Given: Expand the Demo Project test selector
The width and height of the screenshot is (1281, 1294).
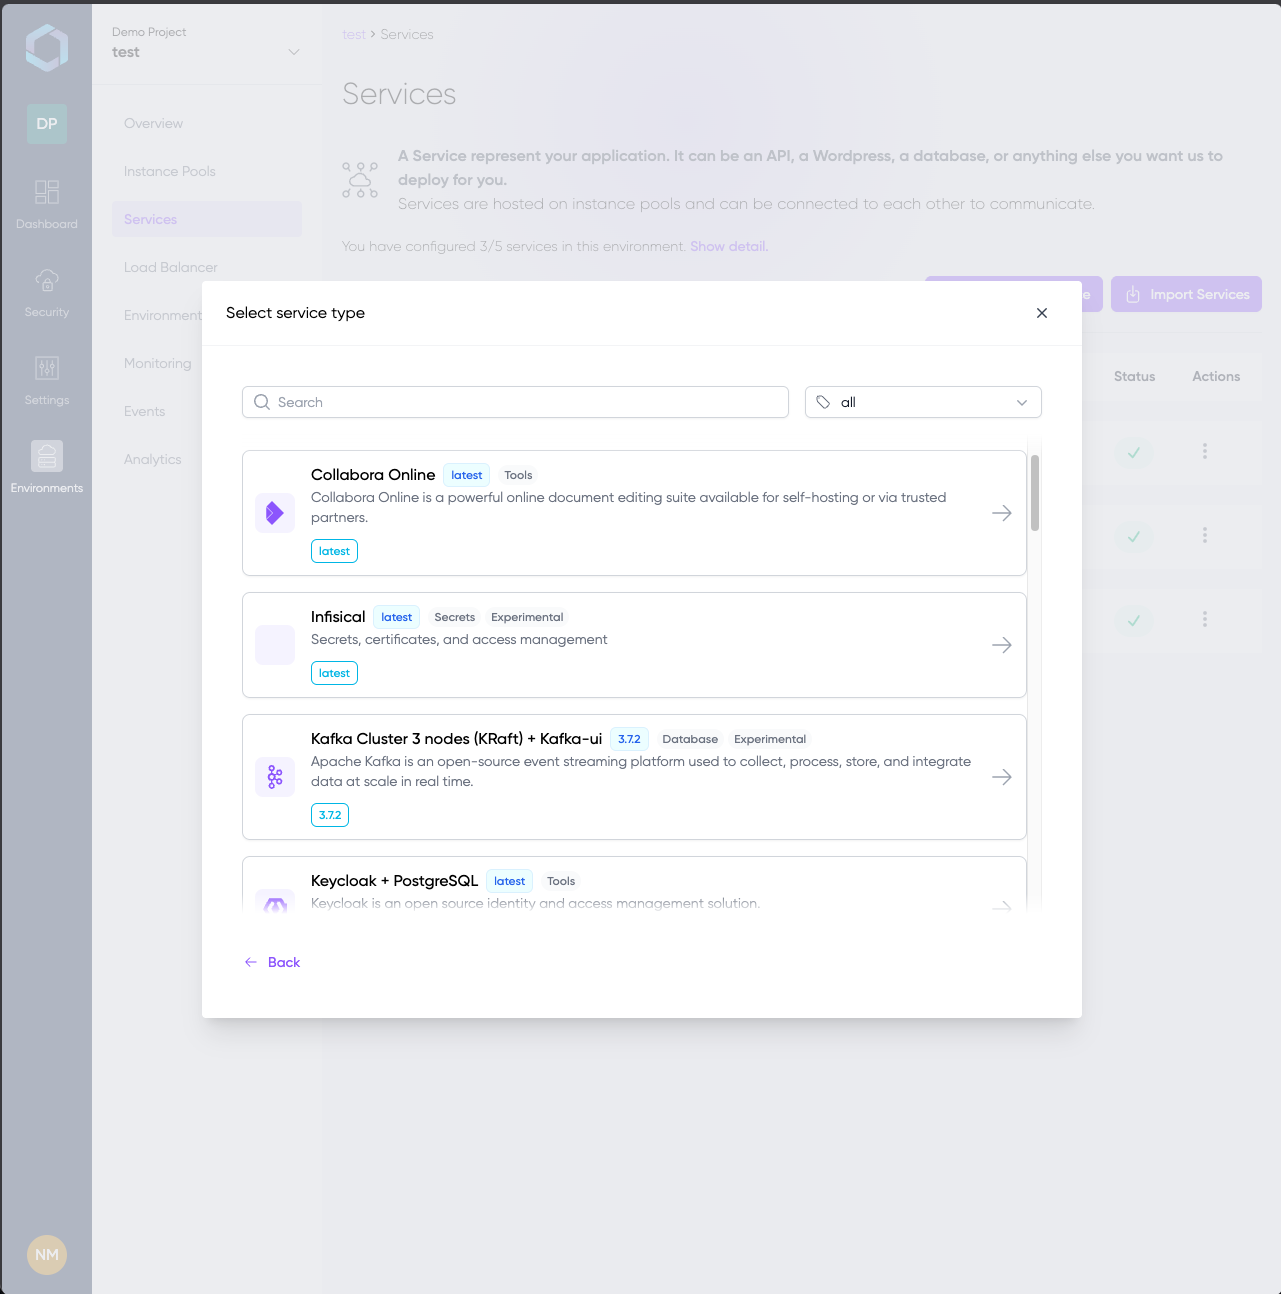Looking at the screenshot, I should (206, 44).
